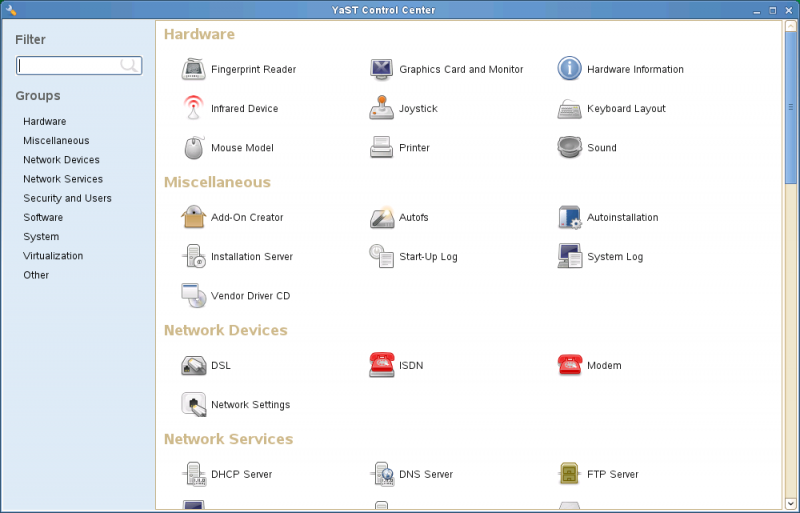Click the "Start-Up Log" label
The image size is (800, 513).
point(428,257)
